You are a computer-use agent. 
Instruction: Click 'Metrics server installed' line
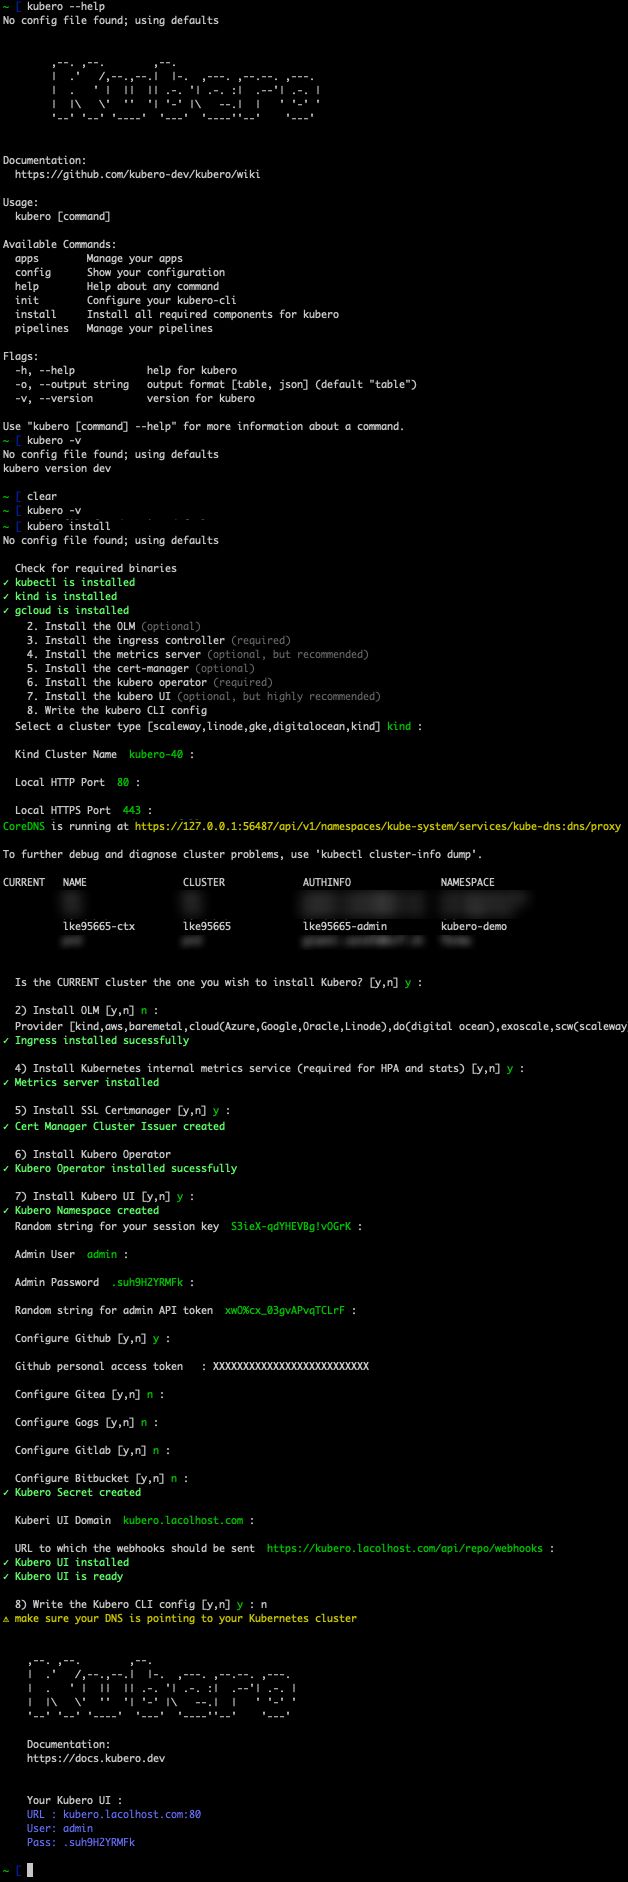point(81,1082)
